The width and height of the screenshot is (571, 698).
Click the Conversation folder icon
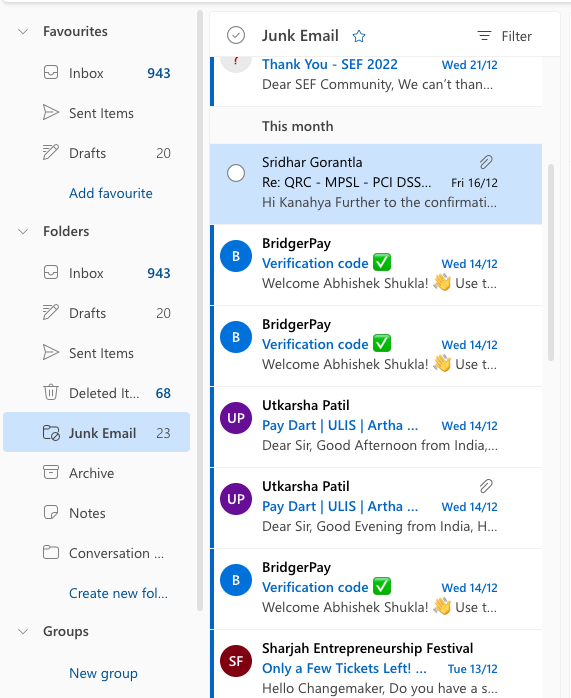[x=51, y=552]
